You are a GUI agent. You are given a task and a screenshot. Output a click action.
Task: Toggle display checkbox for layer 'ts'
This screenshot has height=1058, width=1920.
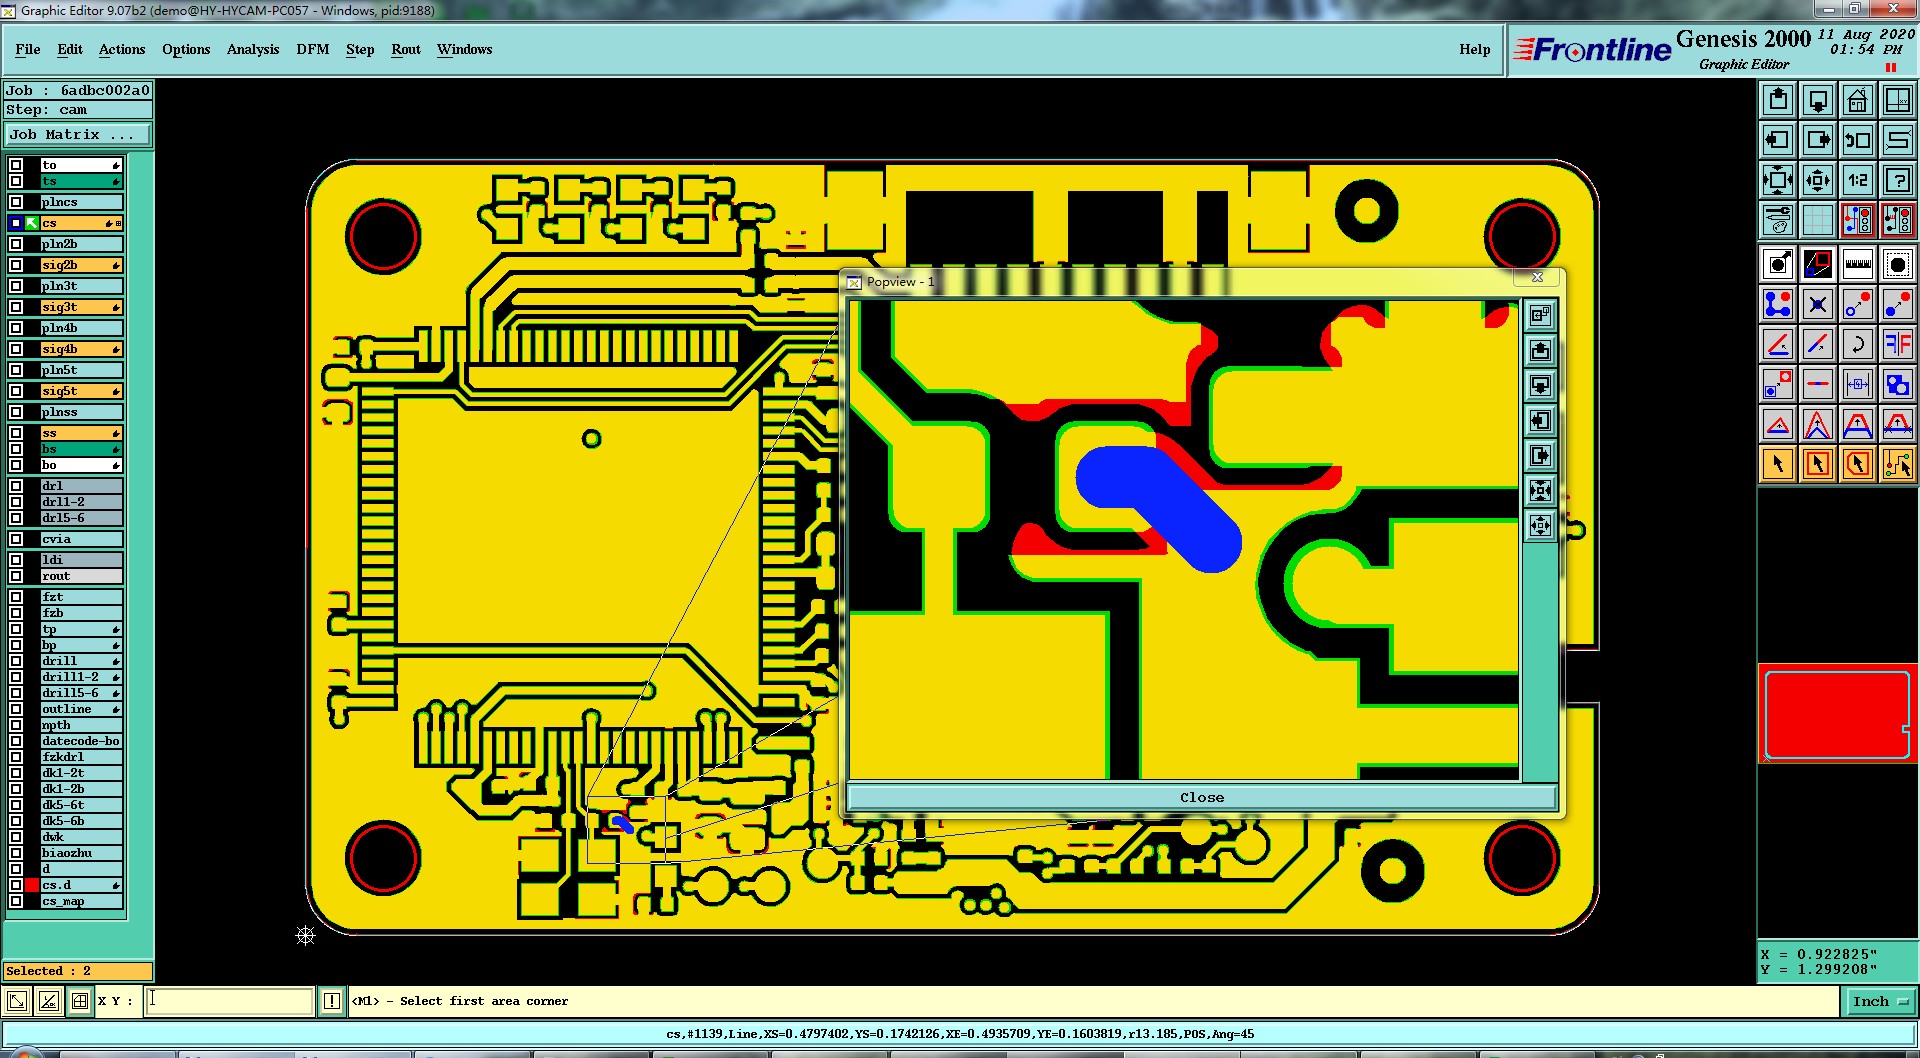coord(16,181)
